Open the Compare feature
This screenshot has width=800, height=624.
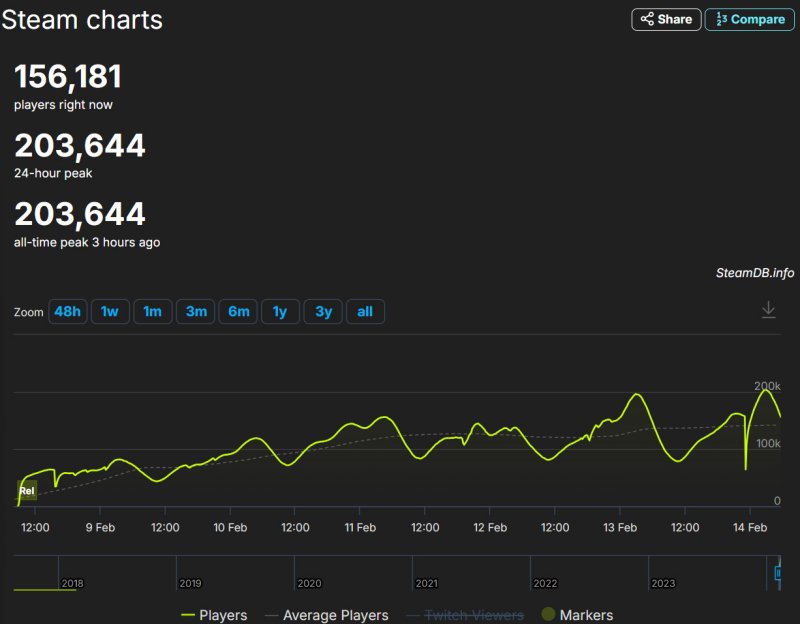pyautogui.click(x=750, y=19)
